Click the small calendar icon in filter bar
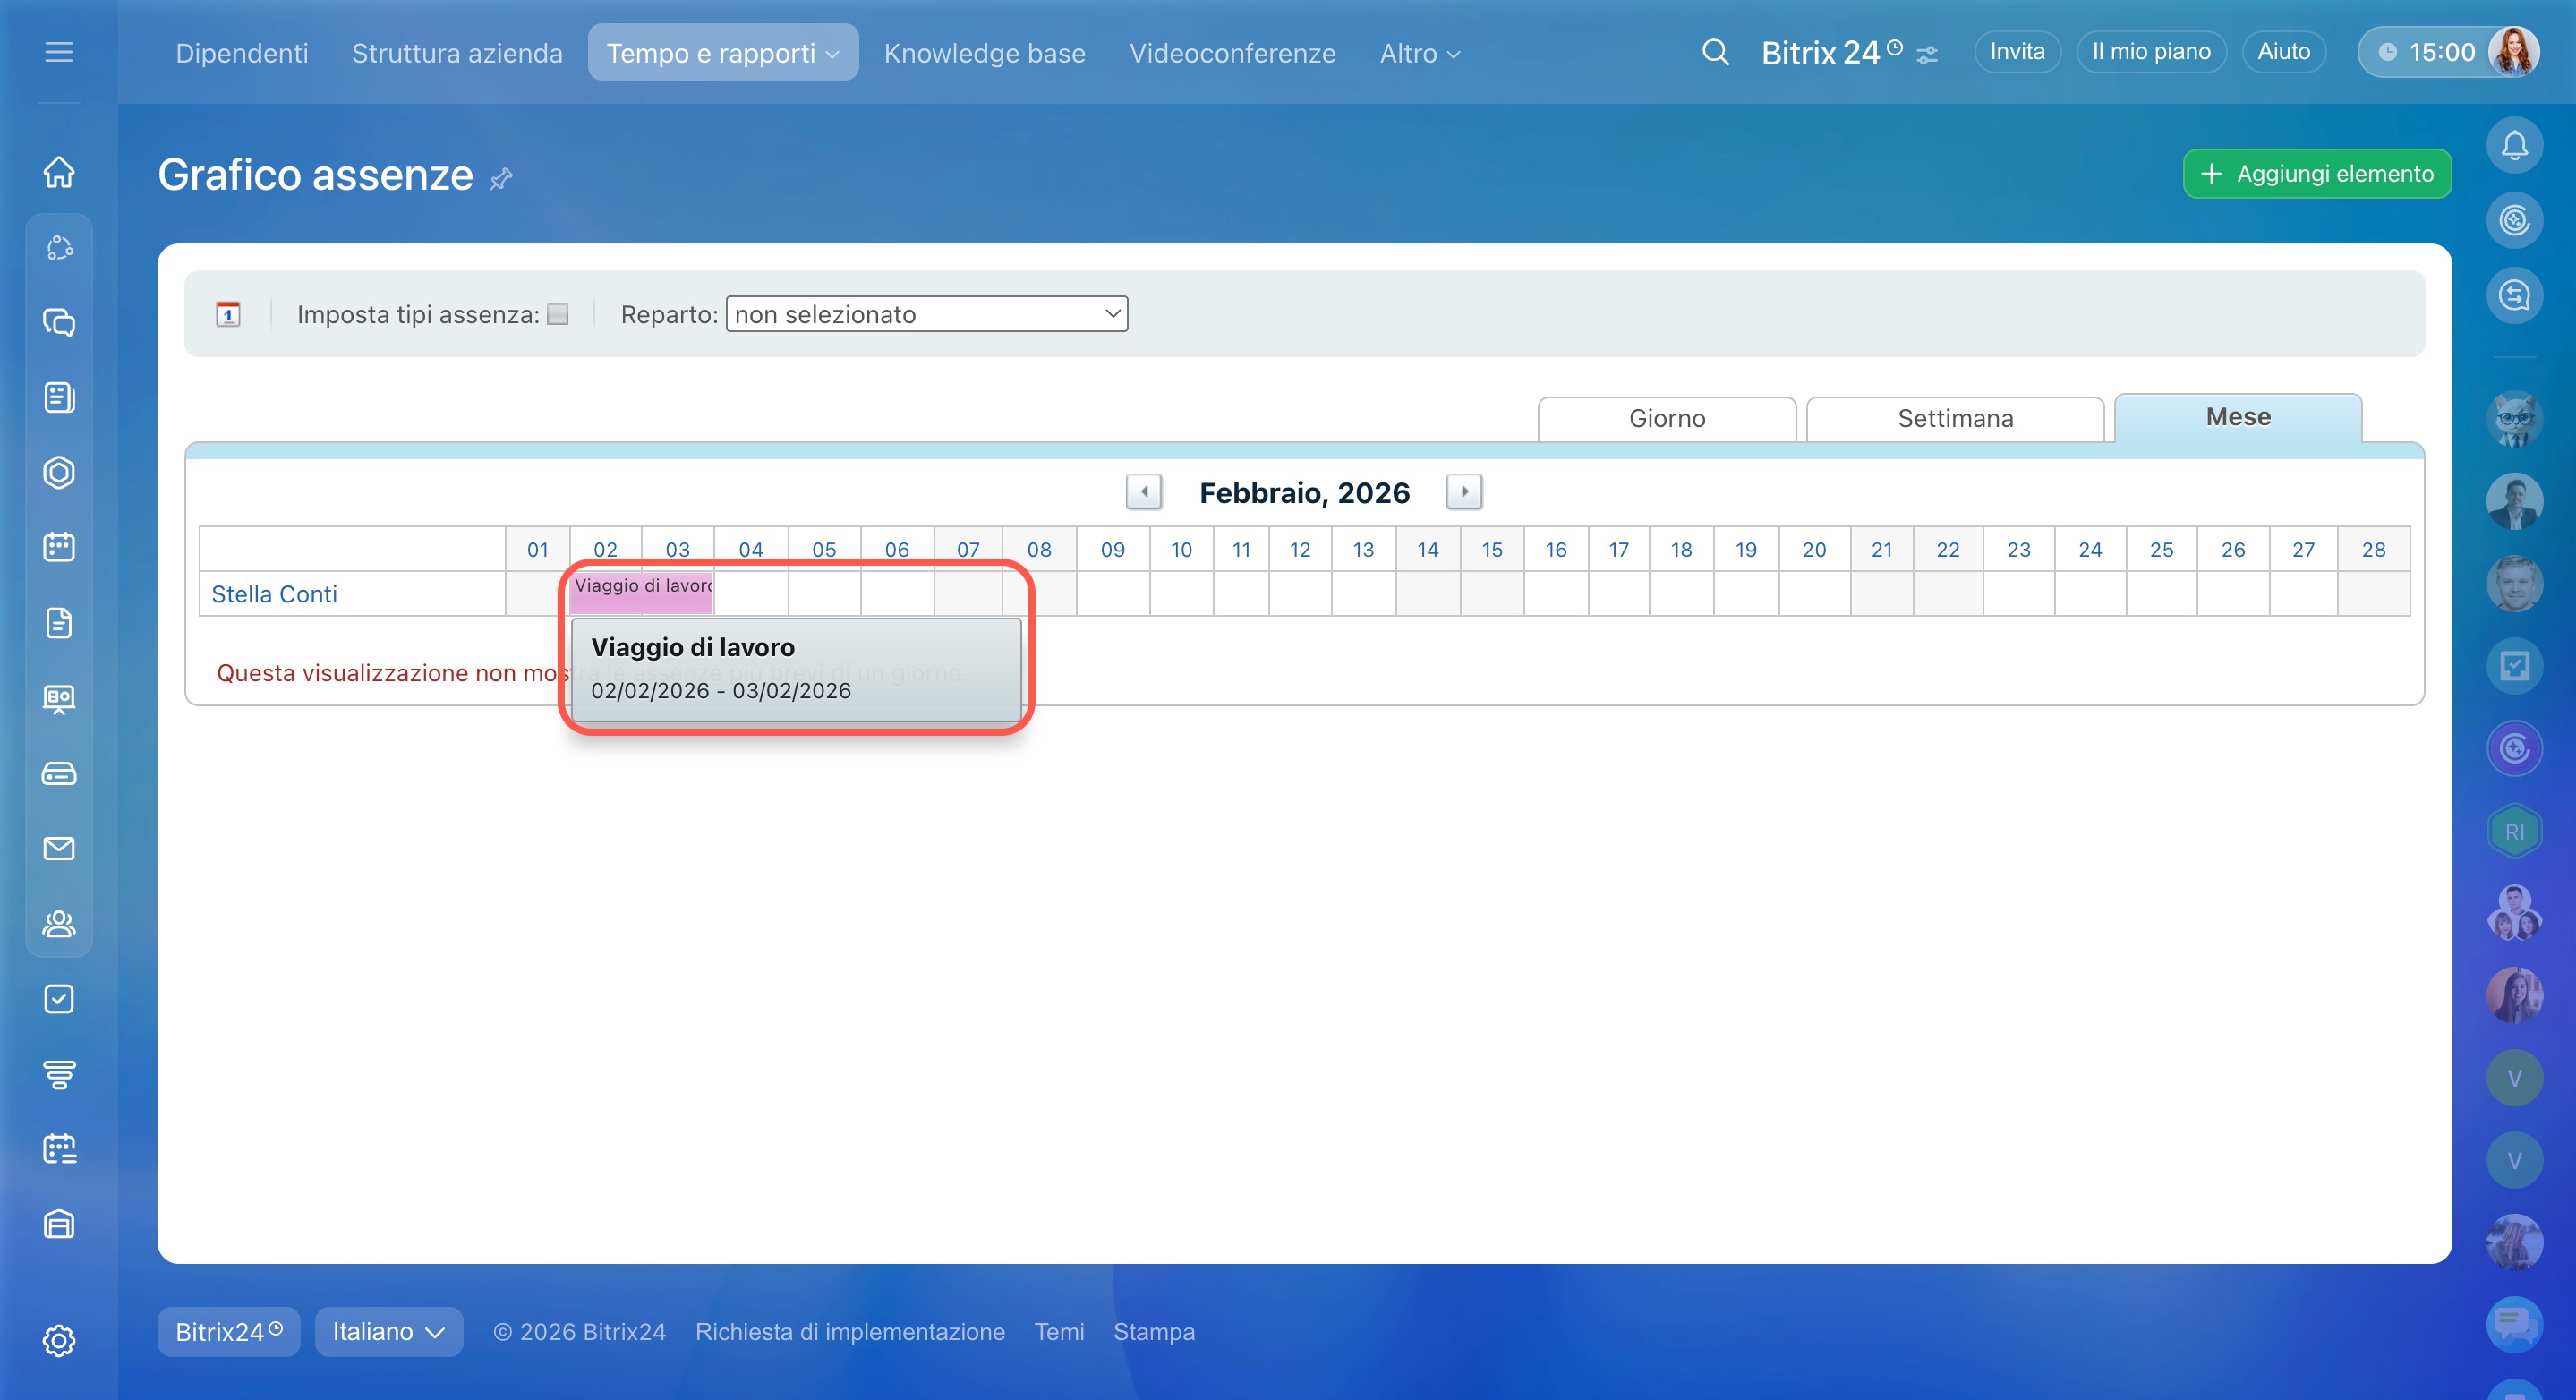The height and width of the screenshot is (1400, 2576). click(x=228, y=314)
